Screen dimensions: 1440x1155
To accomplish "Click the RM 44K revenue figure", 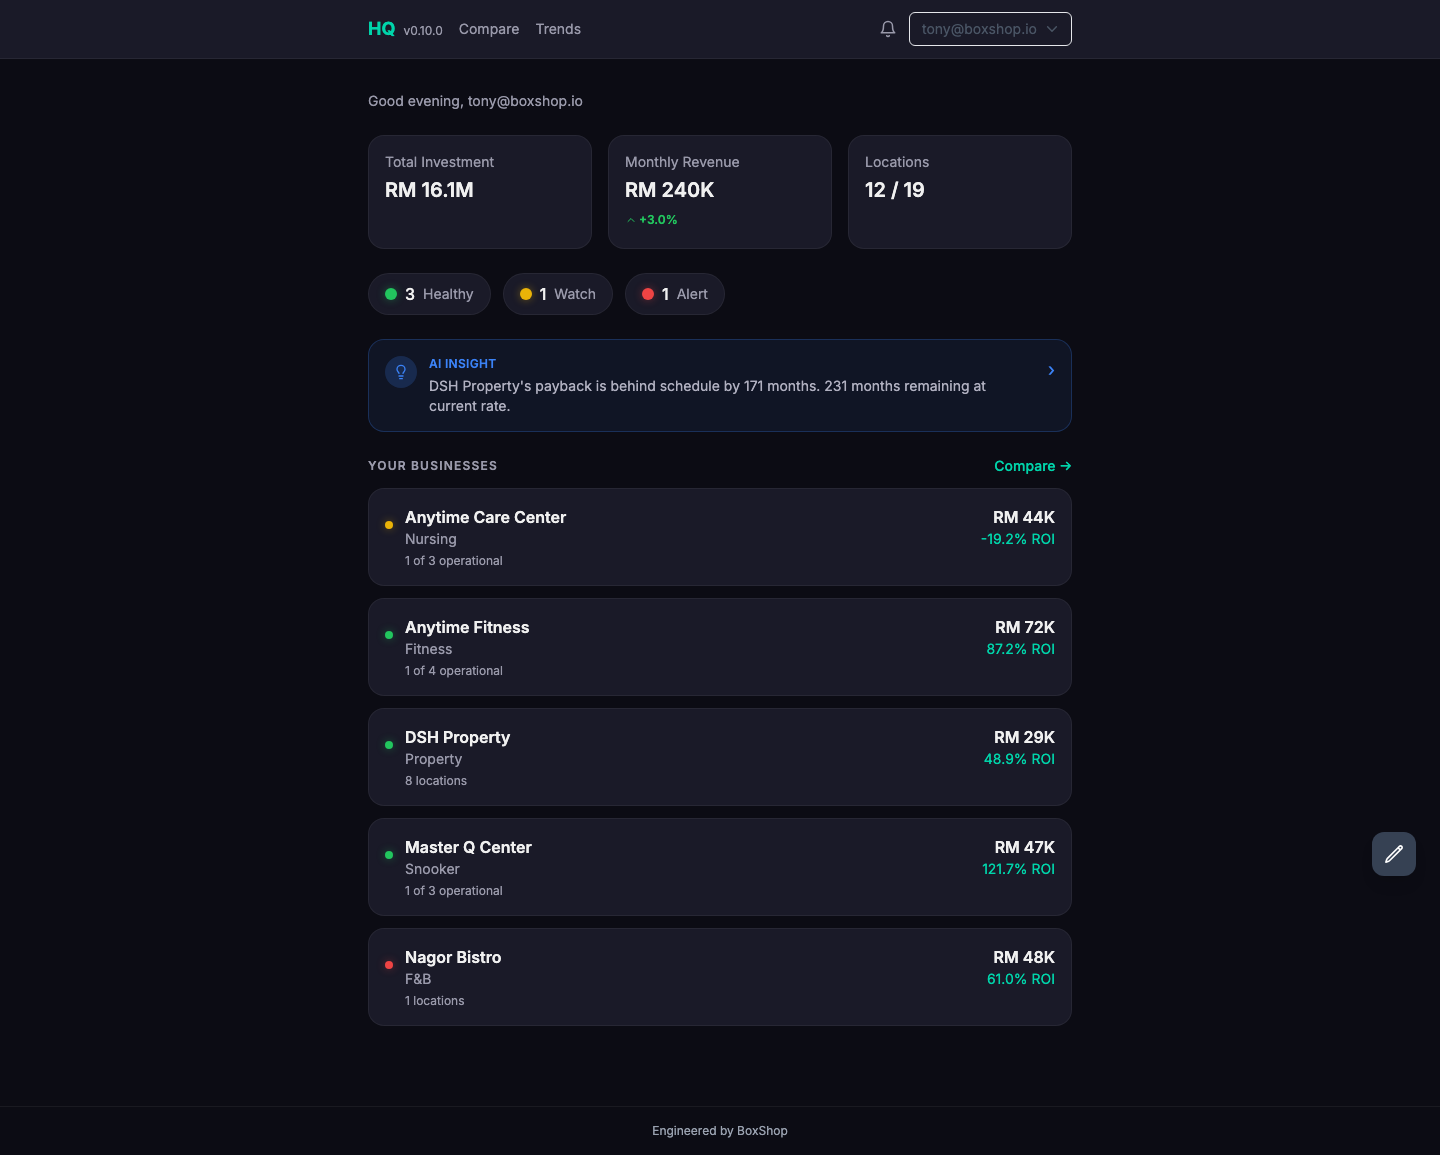I will (1024, 517).
